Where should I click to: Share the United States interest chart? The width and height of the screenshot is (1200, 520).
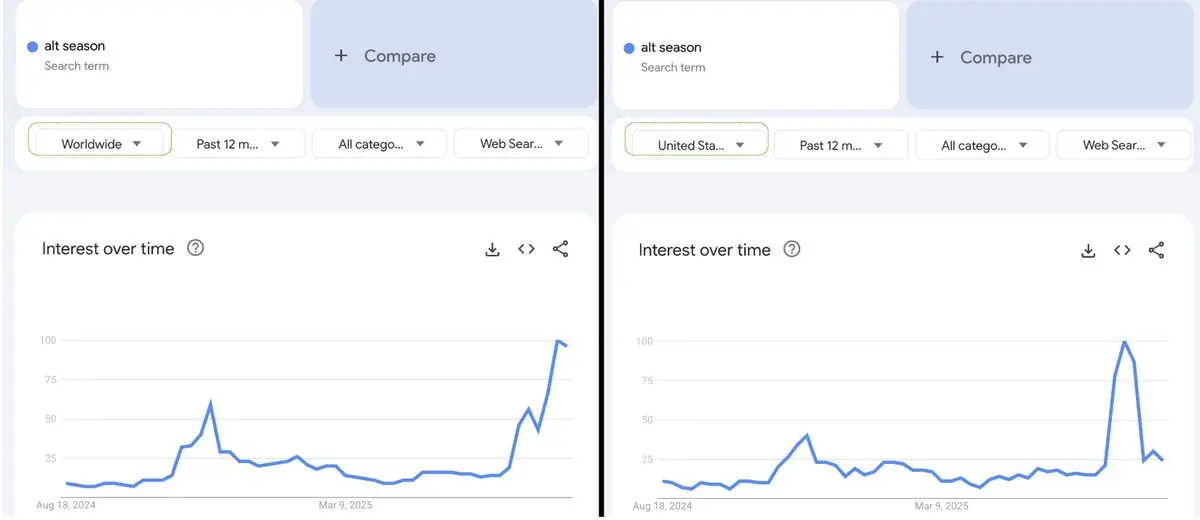[1156, 250]
